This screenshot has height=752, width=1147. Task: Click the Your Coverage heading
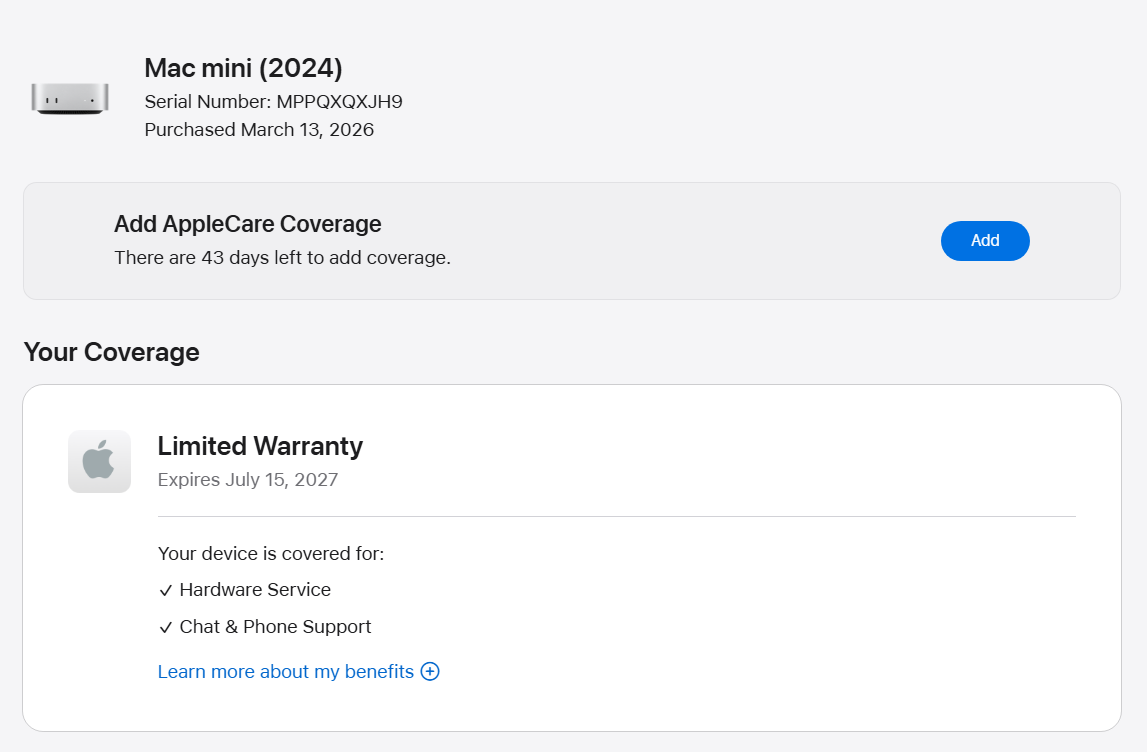[x=111, y=352]
